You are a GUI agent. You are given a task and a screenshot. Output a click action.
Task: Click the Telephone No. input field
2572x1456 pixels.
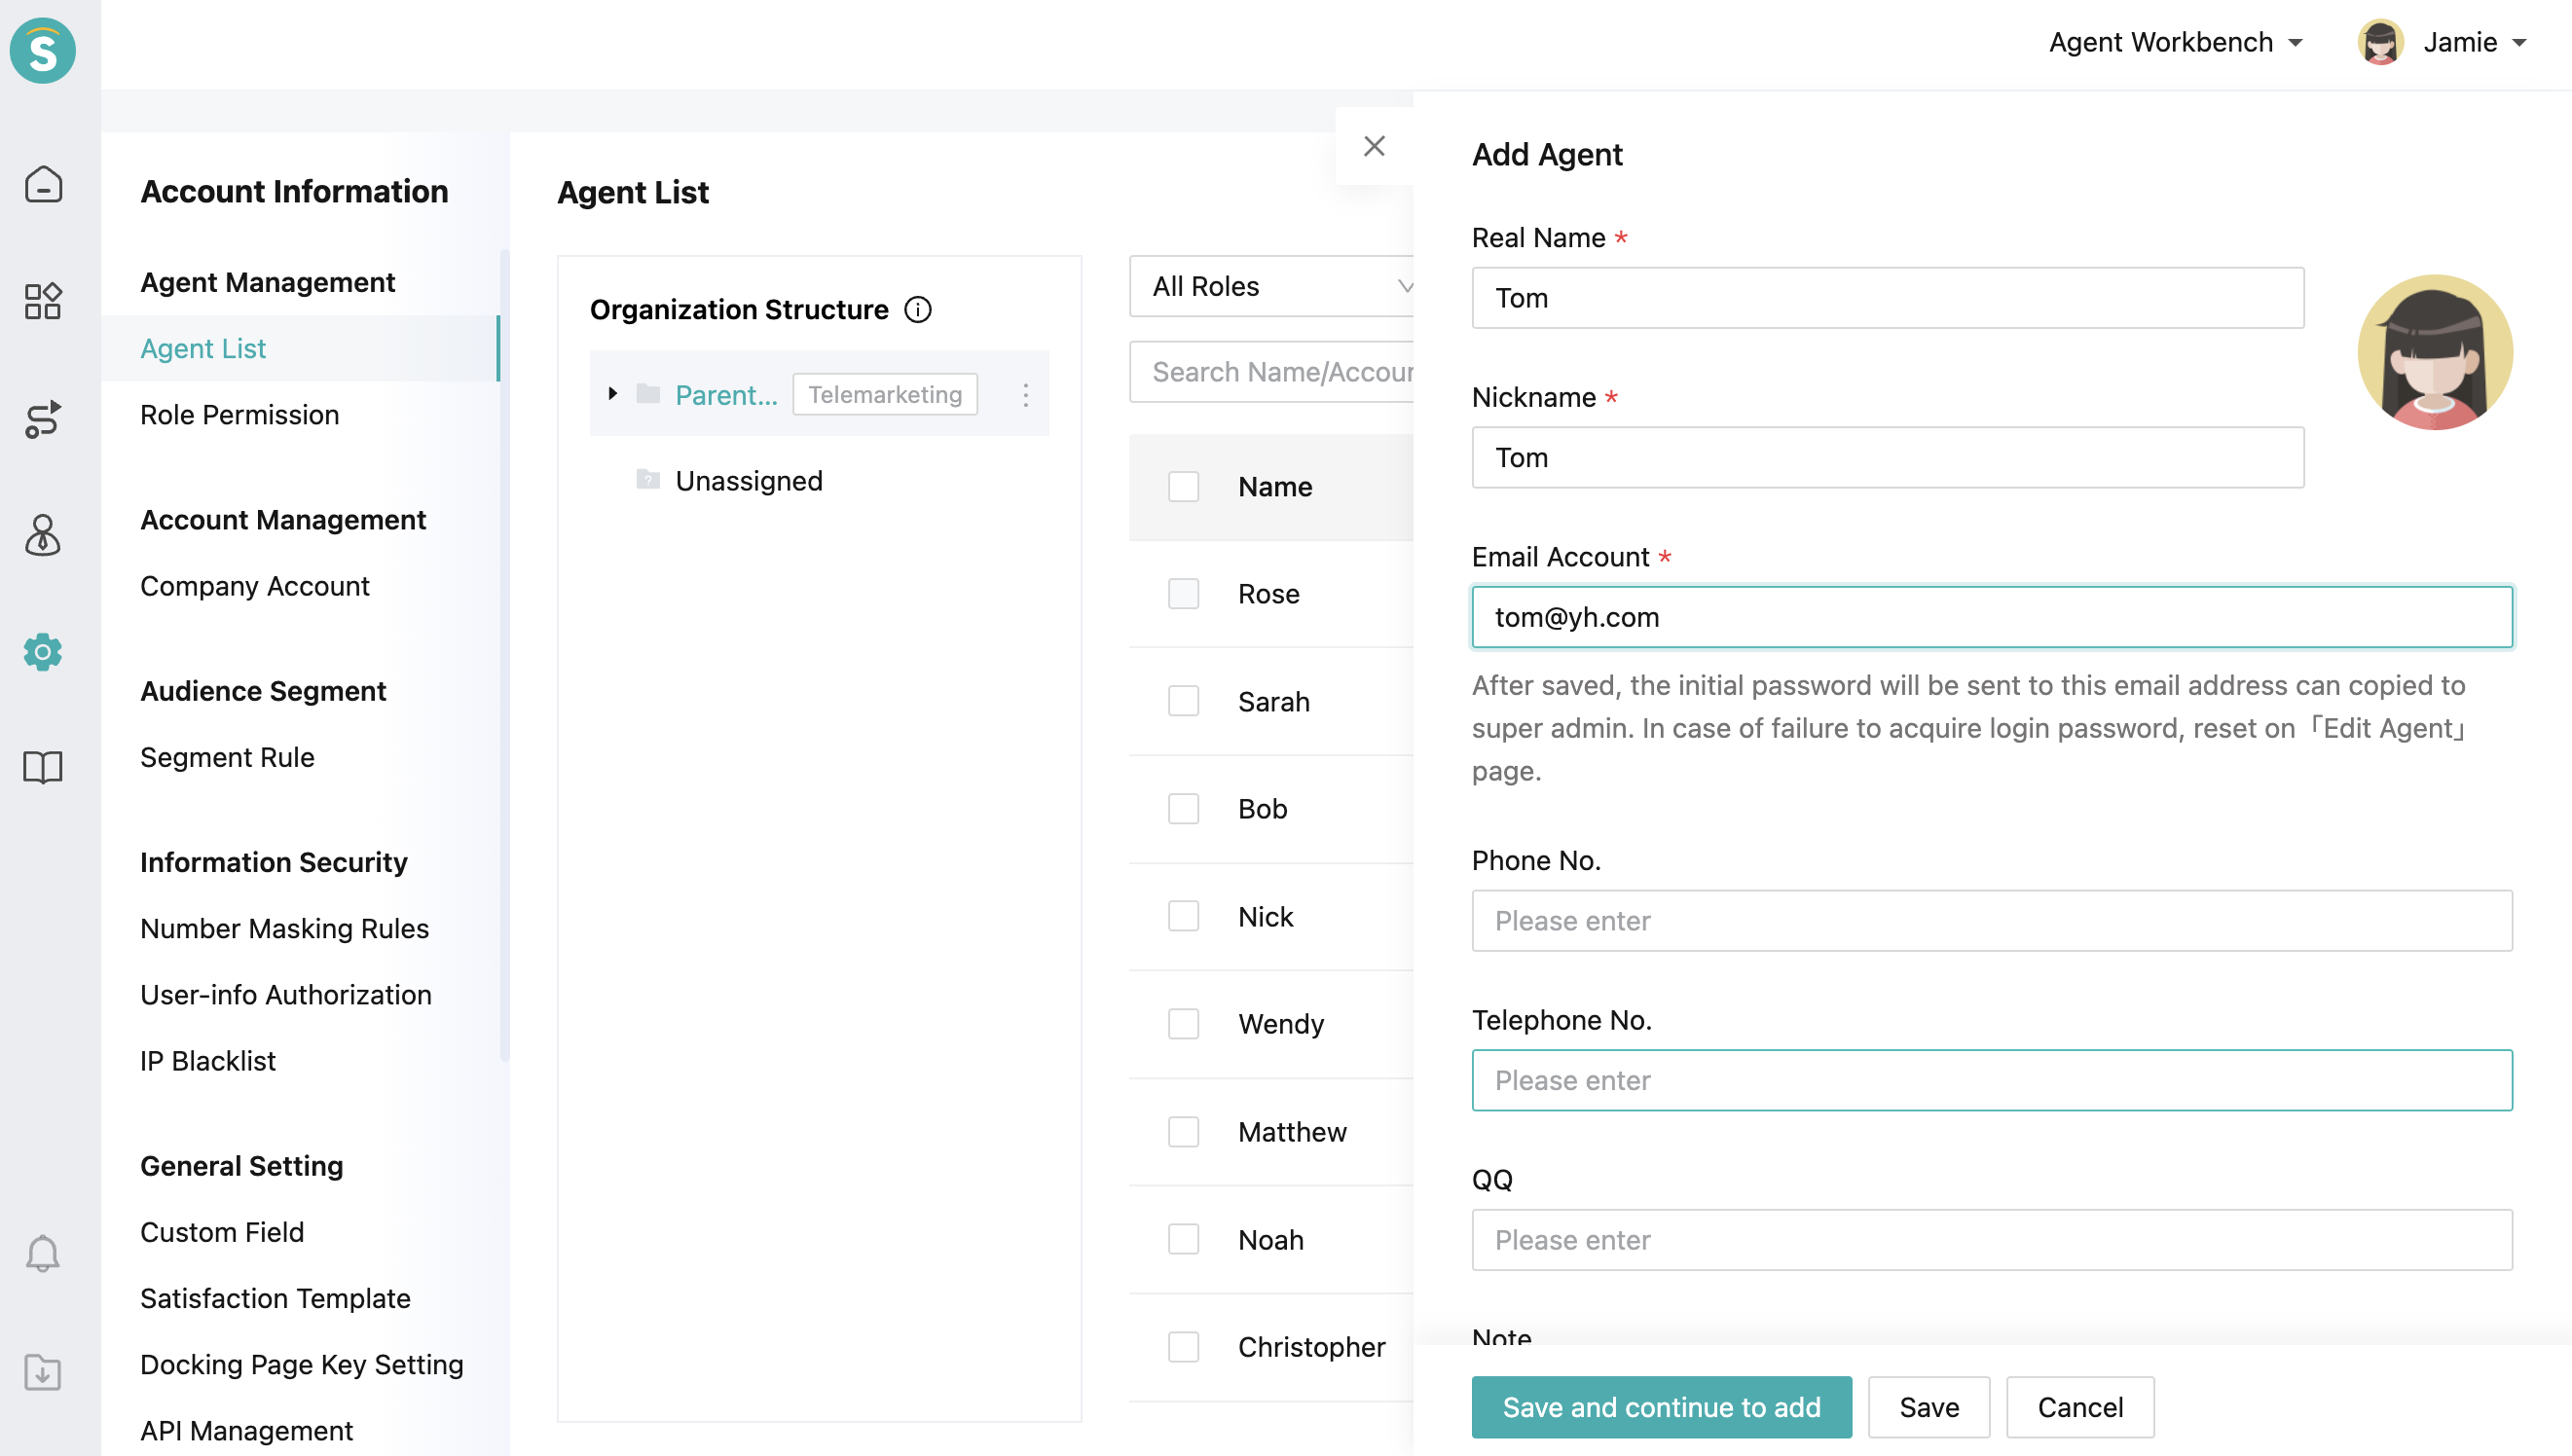click(1992, 1080)
